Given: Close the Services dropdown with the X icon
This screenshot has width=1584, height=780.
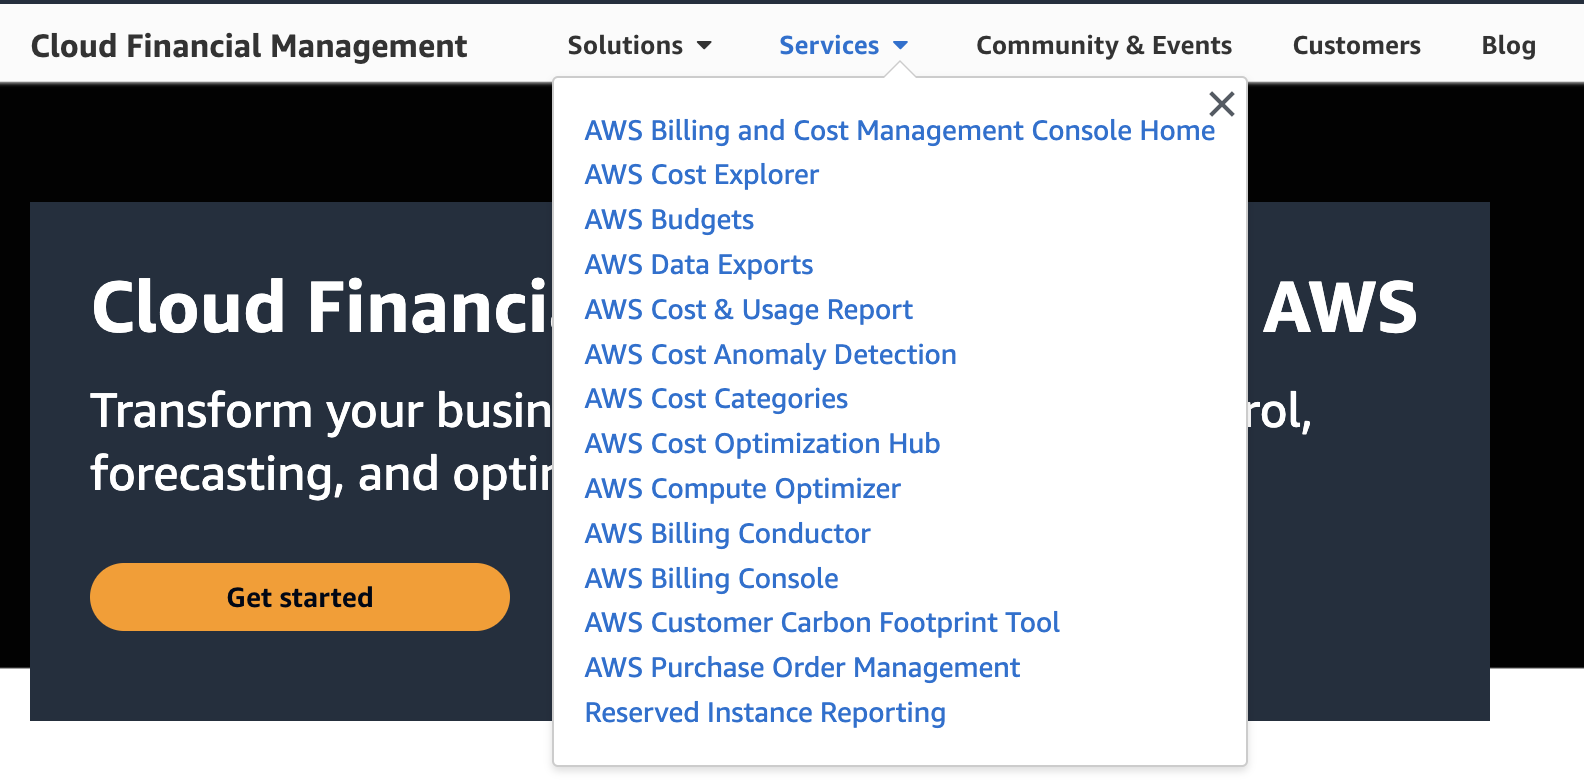Looking at the screenshot, I should point(1221,104).
